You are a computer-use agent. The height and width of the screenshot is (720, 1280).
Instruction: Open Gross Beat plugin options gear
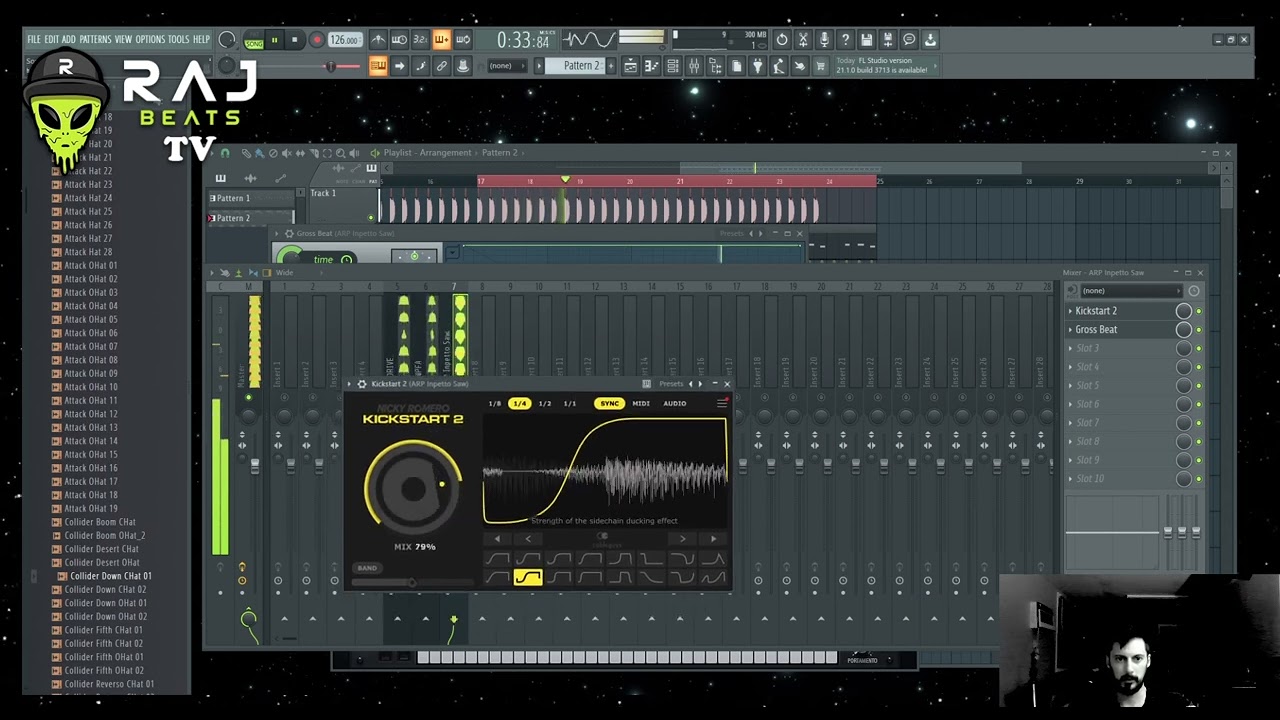(289, 234)
